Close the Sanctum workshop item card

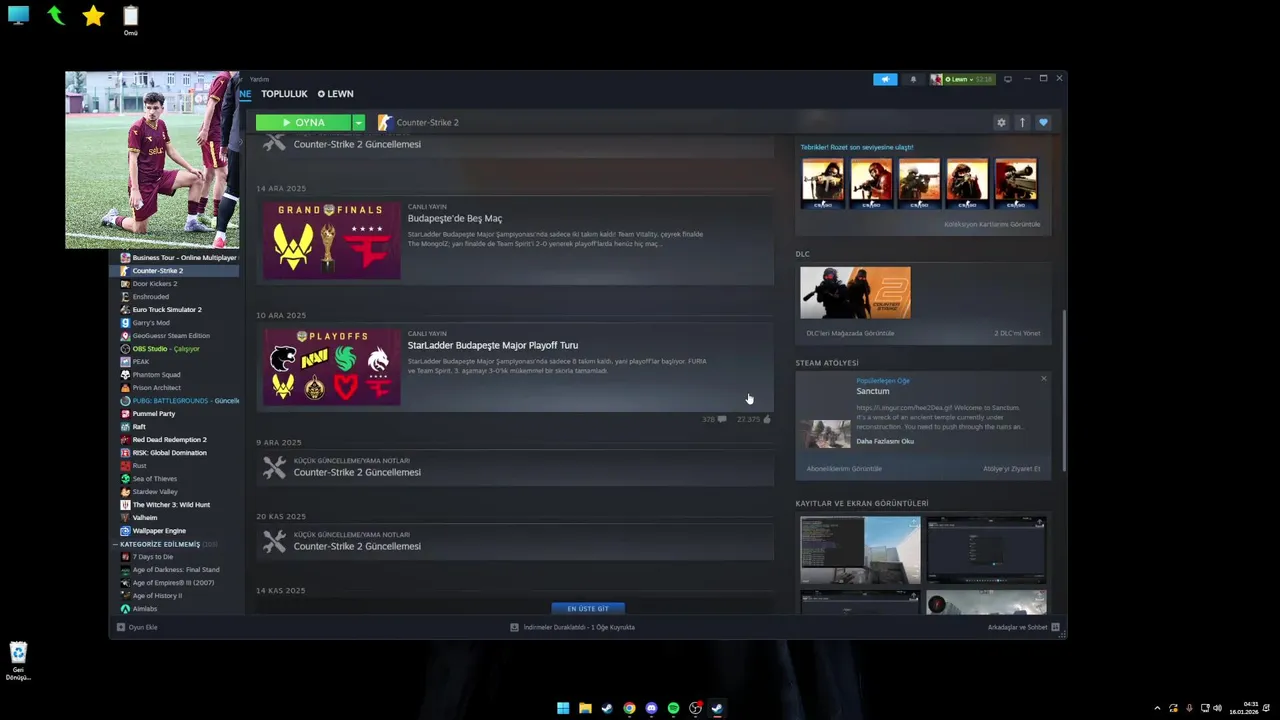(x=1043, y=379)
